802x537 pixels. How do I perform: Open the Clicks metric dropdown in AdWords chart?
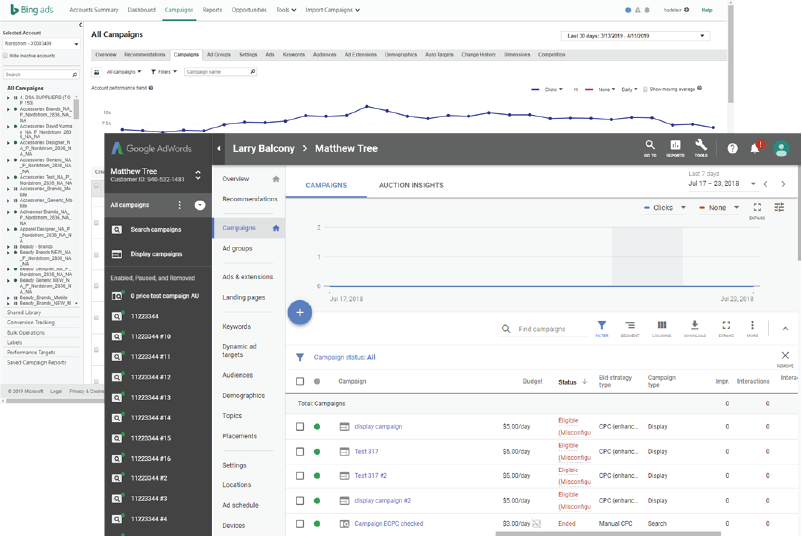click(665, 208)
